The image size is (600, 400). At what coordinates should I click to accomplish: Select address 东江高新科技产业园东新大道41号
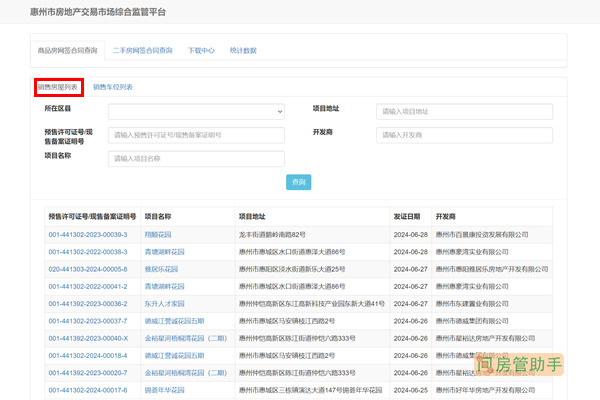312,304
